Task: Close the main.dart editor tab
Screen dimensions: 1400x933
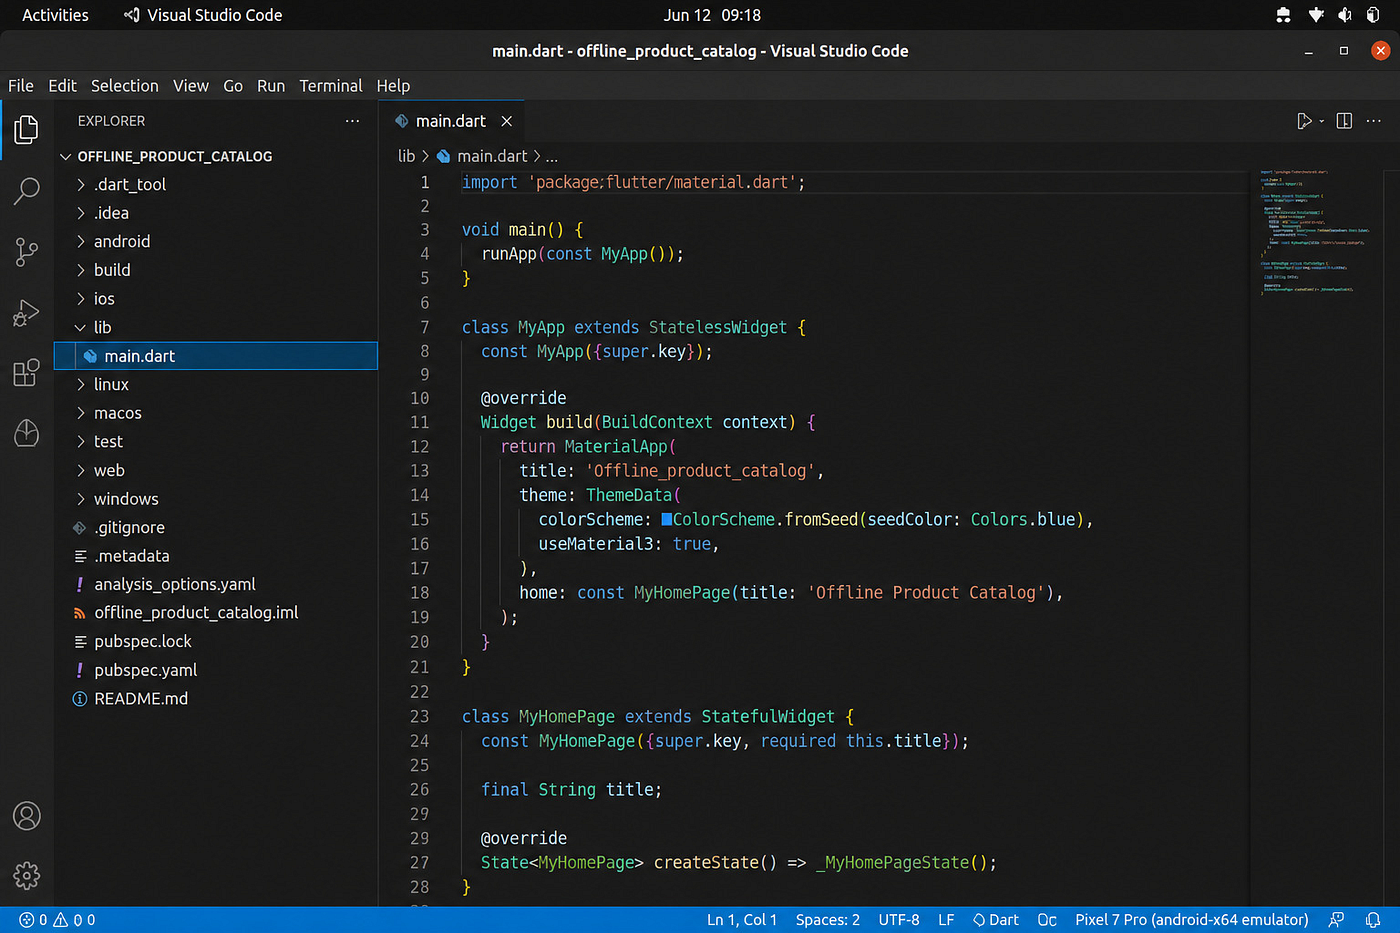Action: 507,121
